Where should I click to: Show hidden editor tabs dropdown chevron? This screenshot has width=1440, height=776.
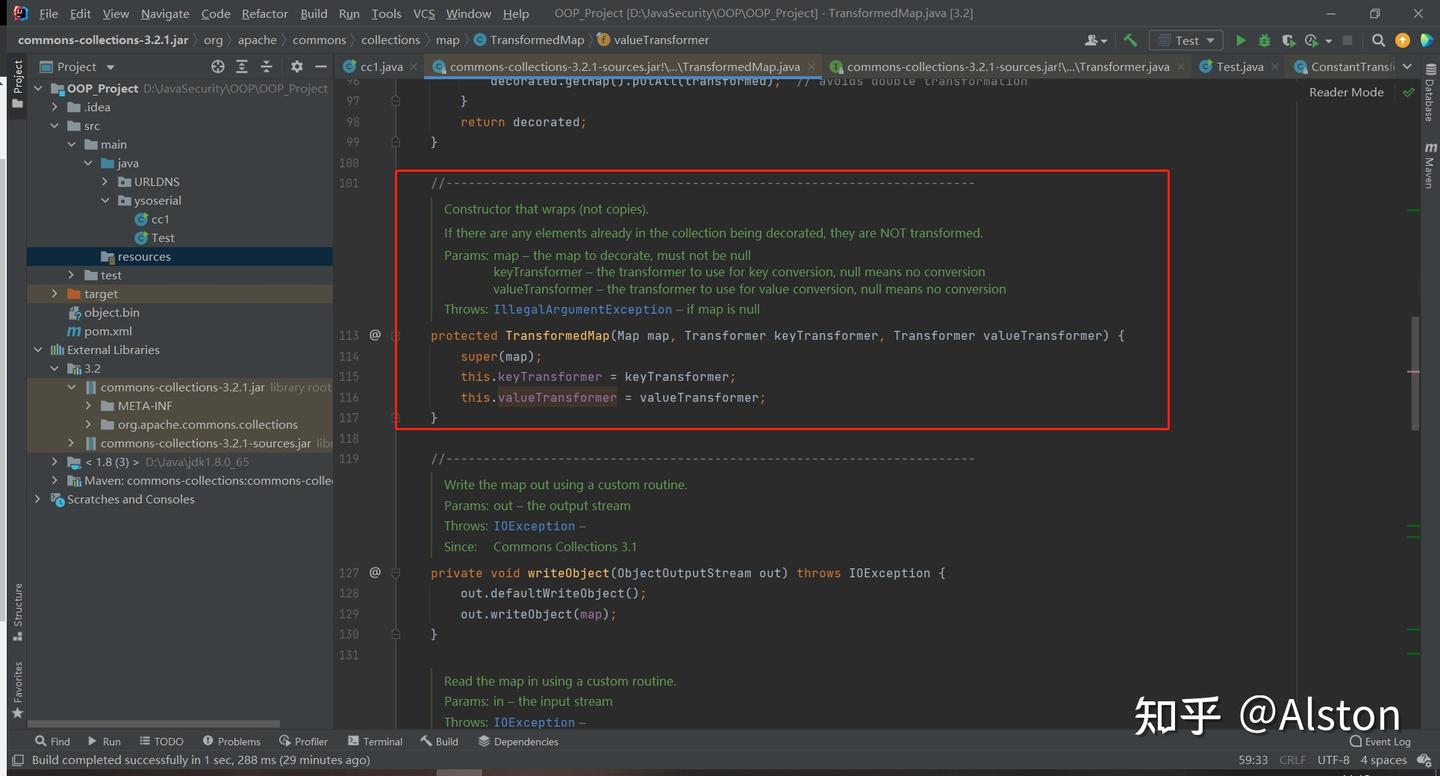coord(1407,67)
